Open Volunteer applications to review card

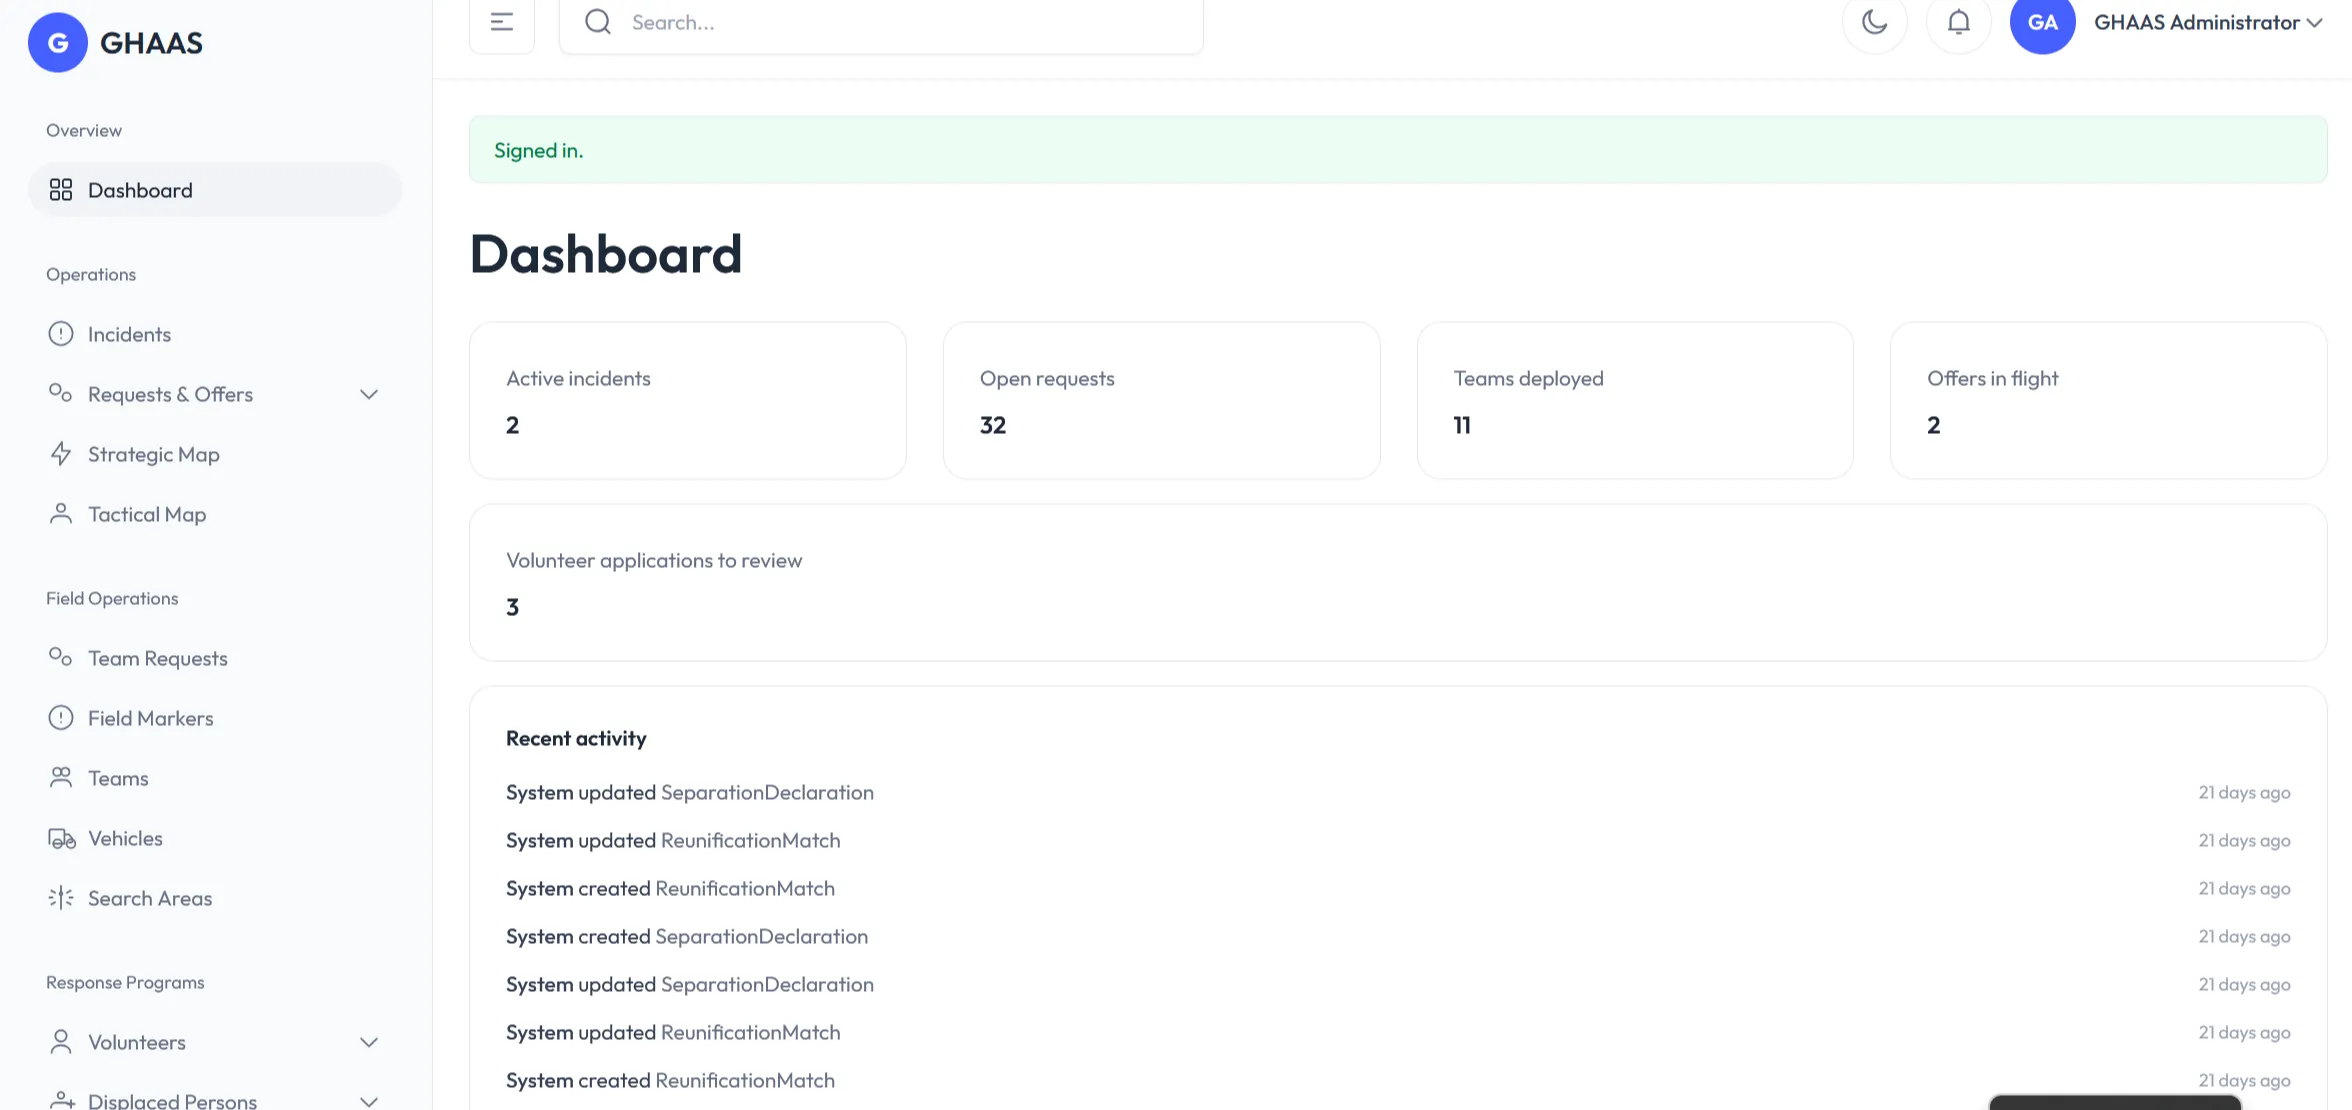(x=1398, y=582)
